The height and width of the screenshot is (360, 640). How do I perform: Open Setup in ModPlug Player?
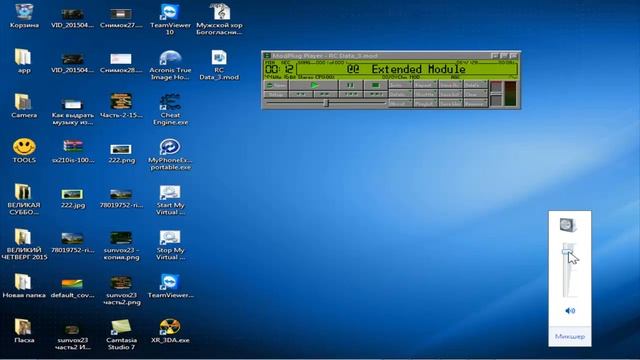[x=276, y=94]
